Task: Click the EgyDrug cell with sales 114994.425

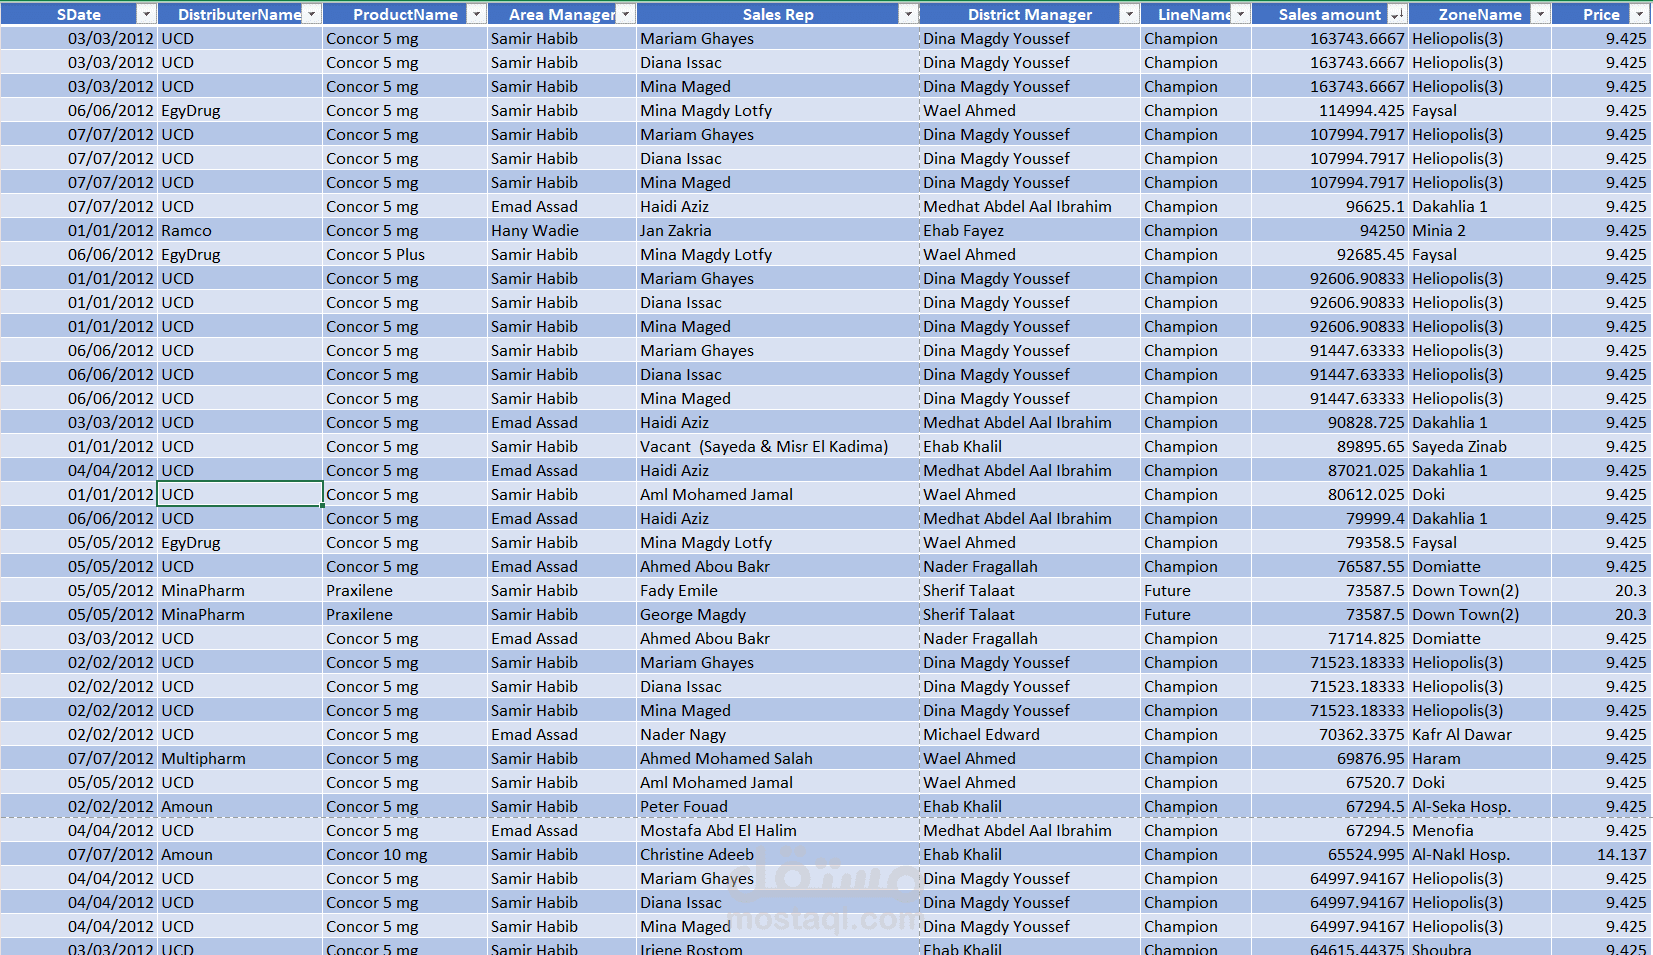Action: [240, 110]
